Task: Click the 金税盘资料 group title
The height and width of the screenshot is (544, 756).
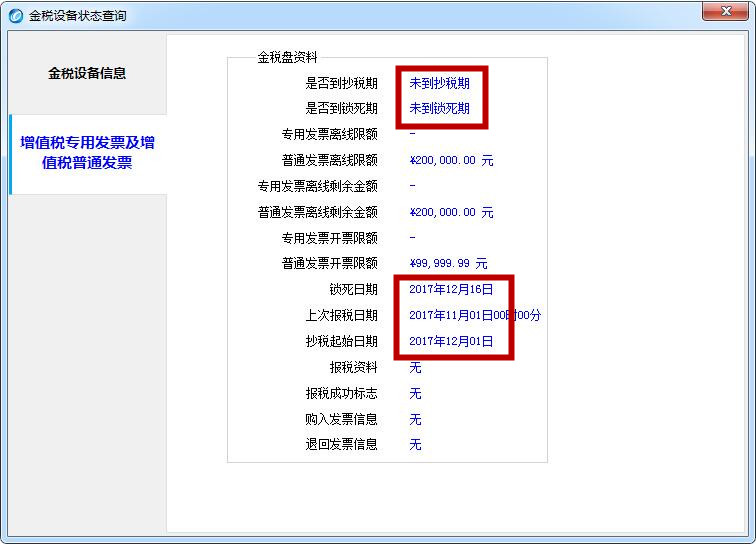Action: pyautogui.click(x=287, y=57)
